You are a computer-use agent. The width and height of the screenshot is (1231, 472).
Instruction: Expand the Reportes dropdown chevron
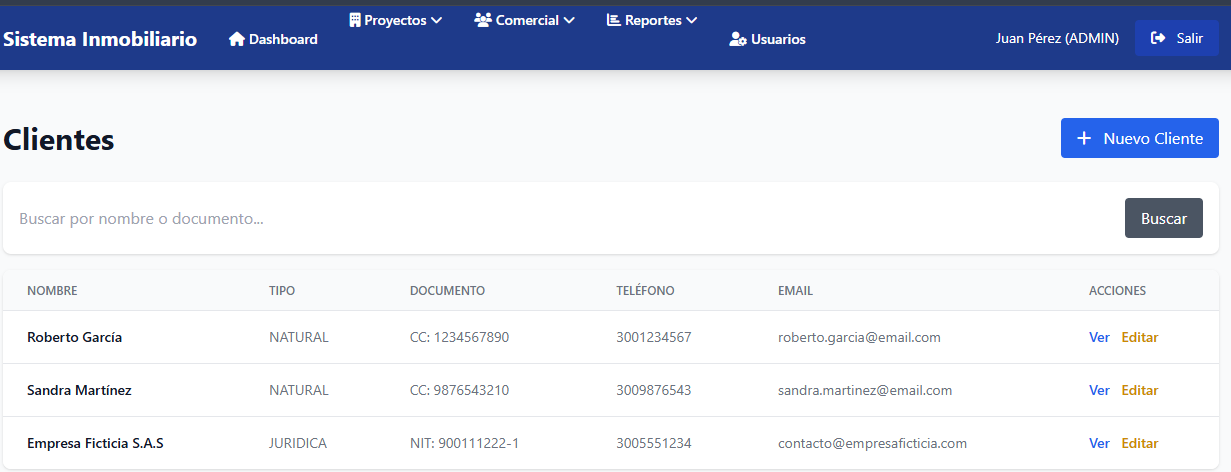point(692,20)
